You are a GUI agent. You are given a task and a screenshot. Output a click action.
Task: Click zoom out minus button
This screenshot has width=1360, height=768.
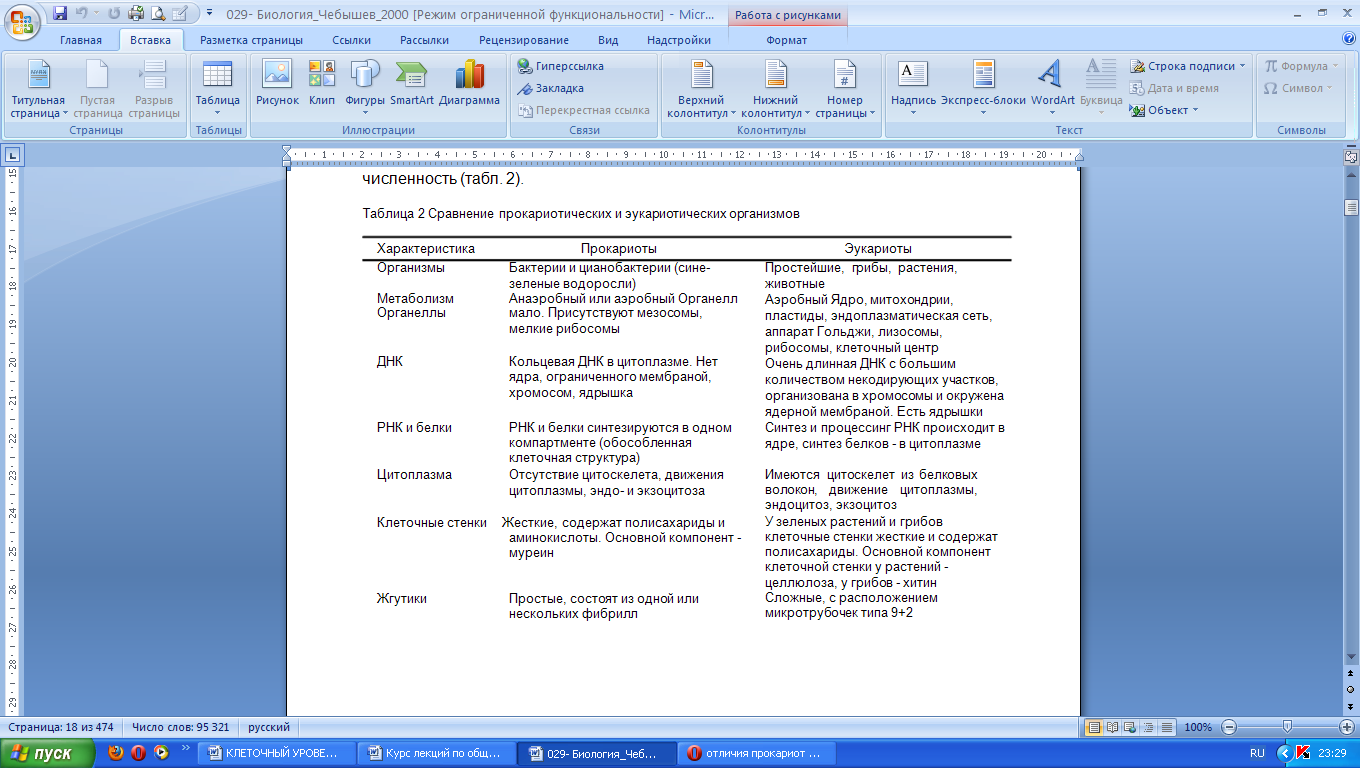(1229, 727)
